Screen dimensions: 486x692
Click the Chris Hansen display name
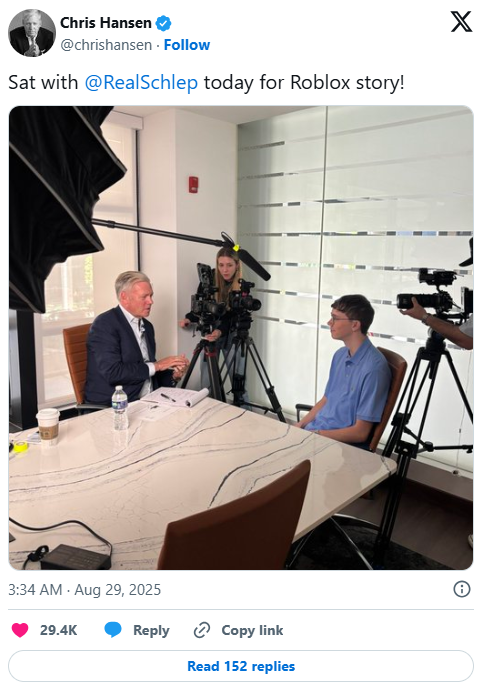[105, 23]
